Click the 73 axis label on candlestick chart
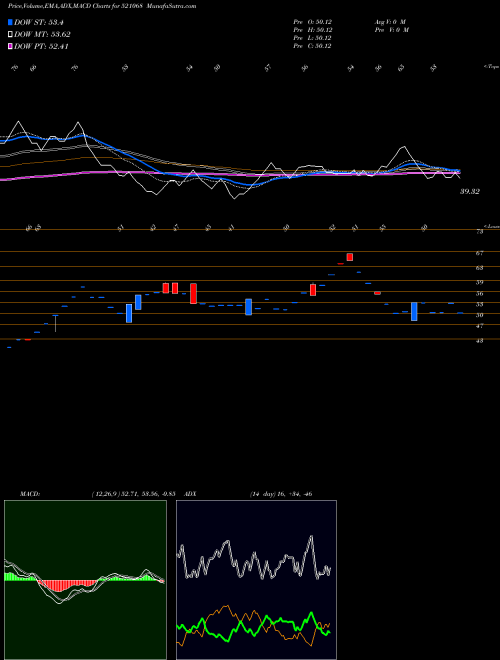 [480, 232]
